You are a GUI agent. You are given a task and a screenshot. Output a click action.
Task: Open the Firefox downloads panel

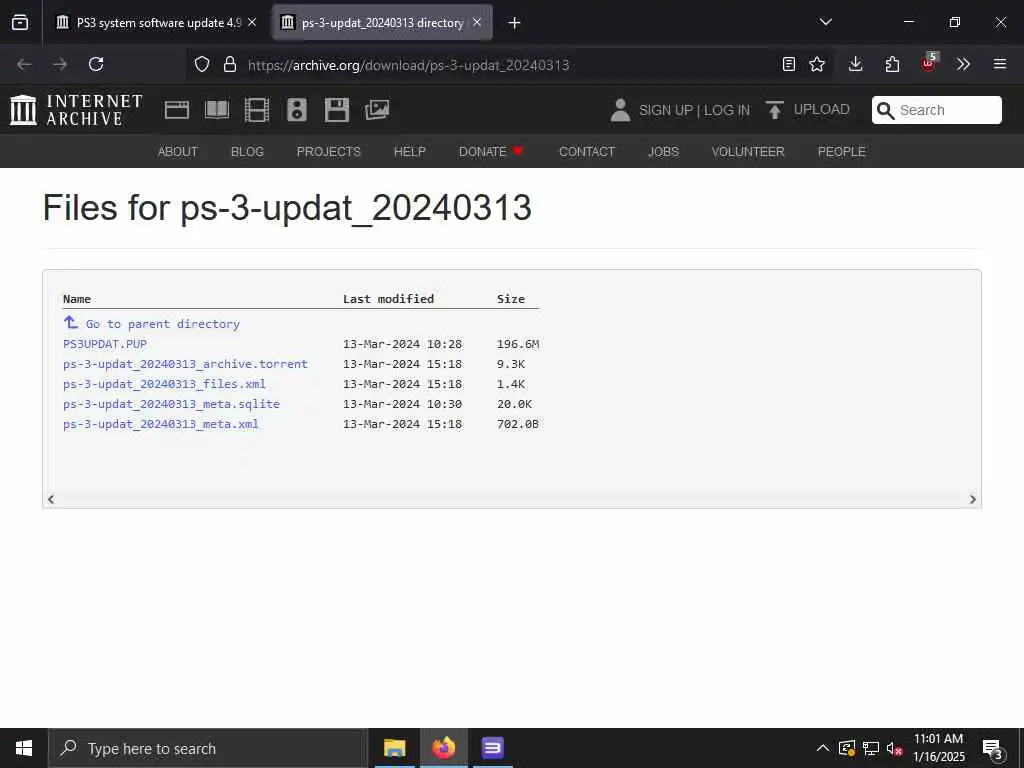point(856,64)
